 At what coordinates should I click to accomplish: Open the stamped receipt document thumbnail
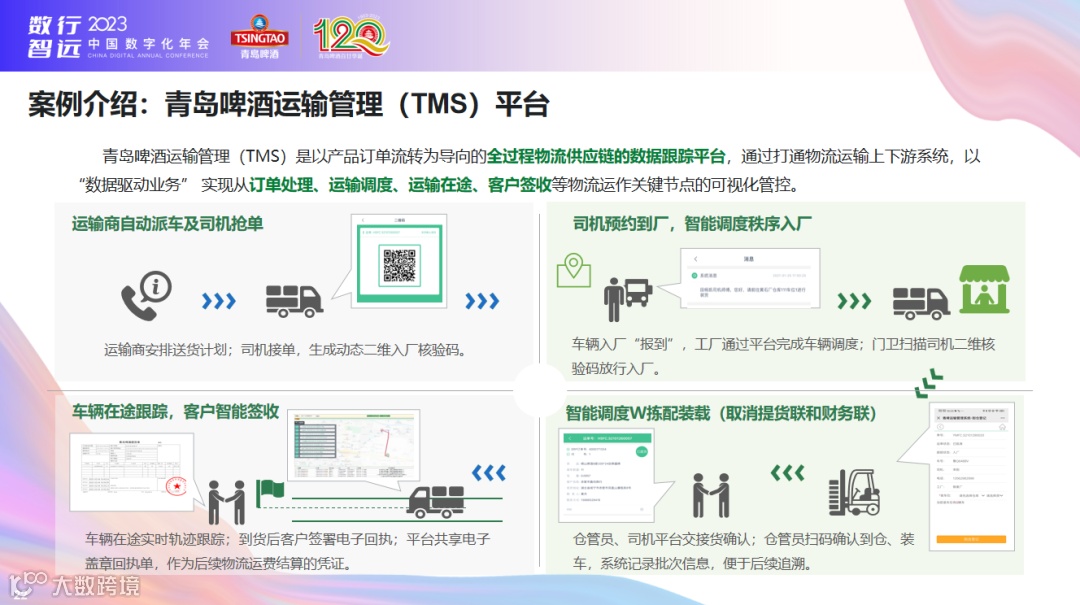point(132,473)
